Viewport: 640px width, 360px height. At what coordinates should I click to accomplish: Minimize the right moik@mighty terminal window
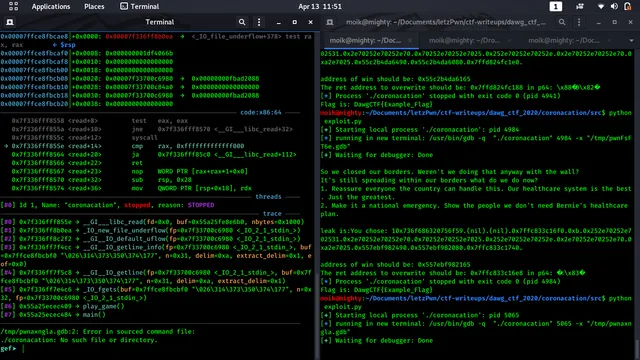click(x=598, y=22)
